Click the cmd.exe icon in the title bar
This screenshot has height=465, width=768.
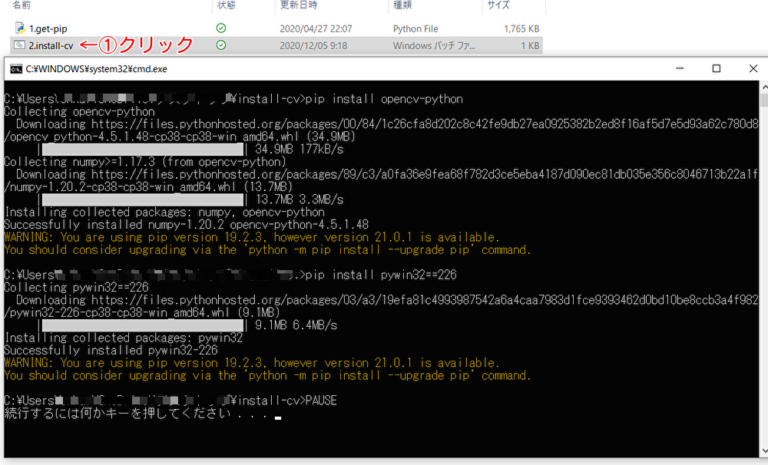click(x=16, y=69)
